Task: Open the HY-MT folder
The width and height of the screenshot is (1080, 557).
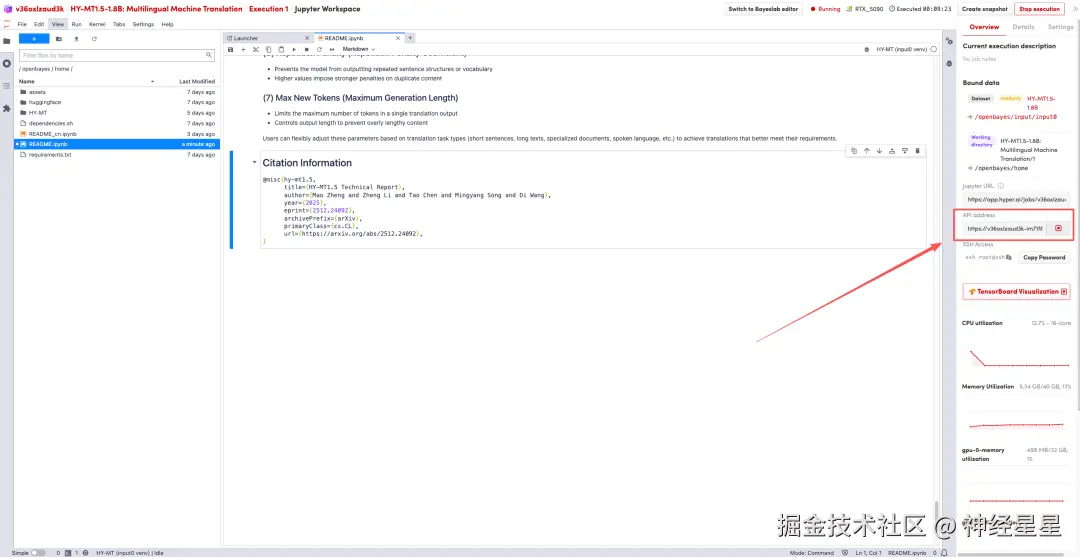Action: coord(38,113)
